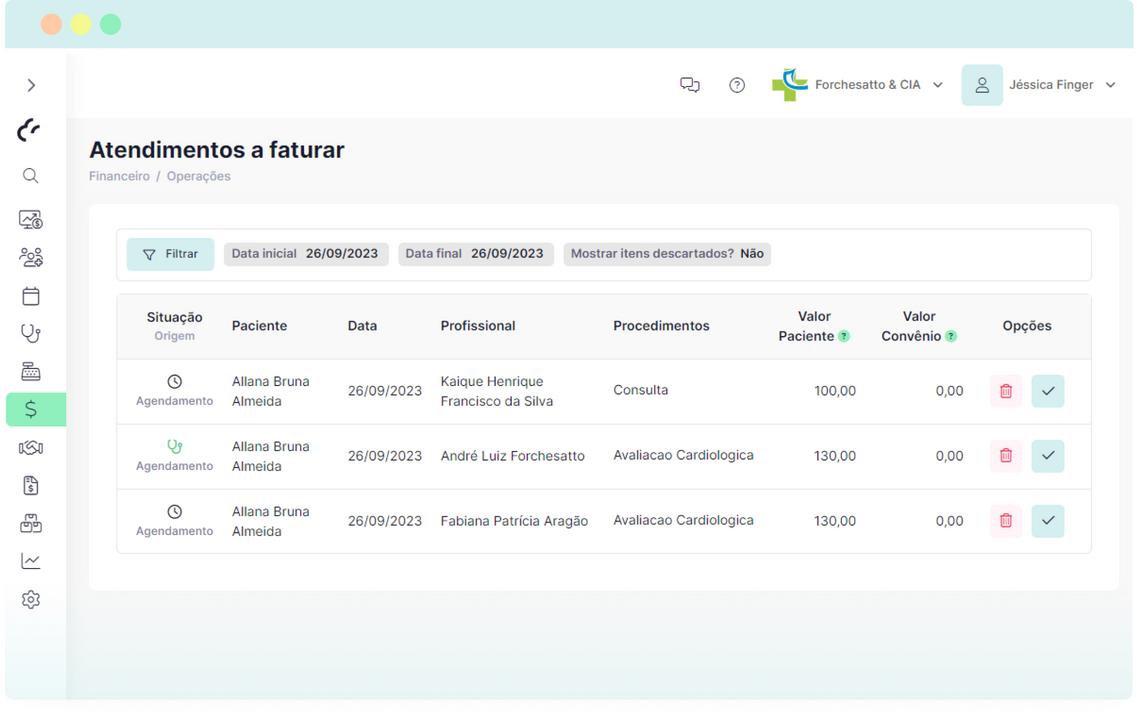Expand the sidebar with the chevron arrow
The image size is (1137, 723).
(31, 85)
